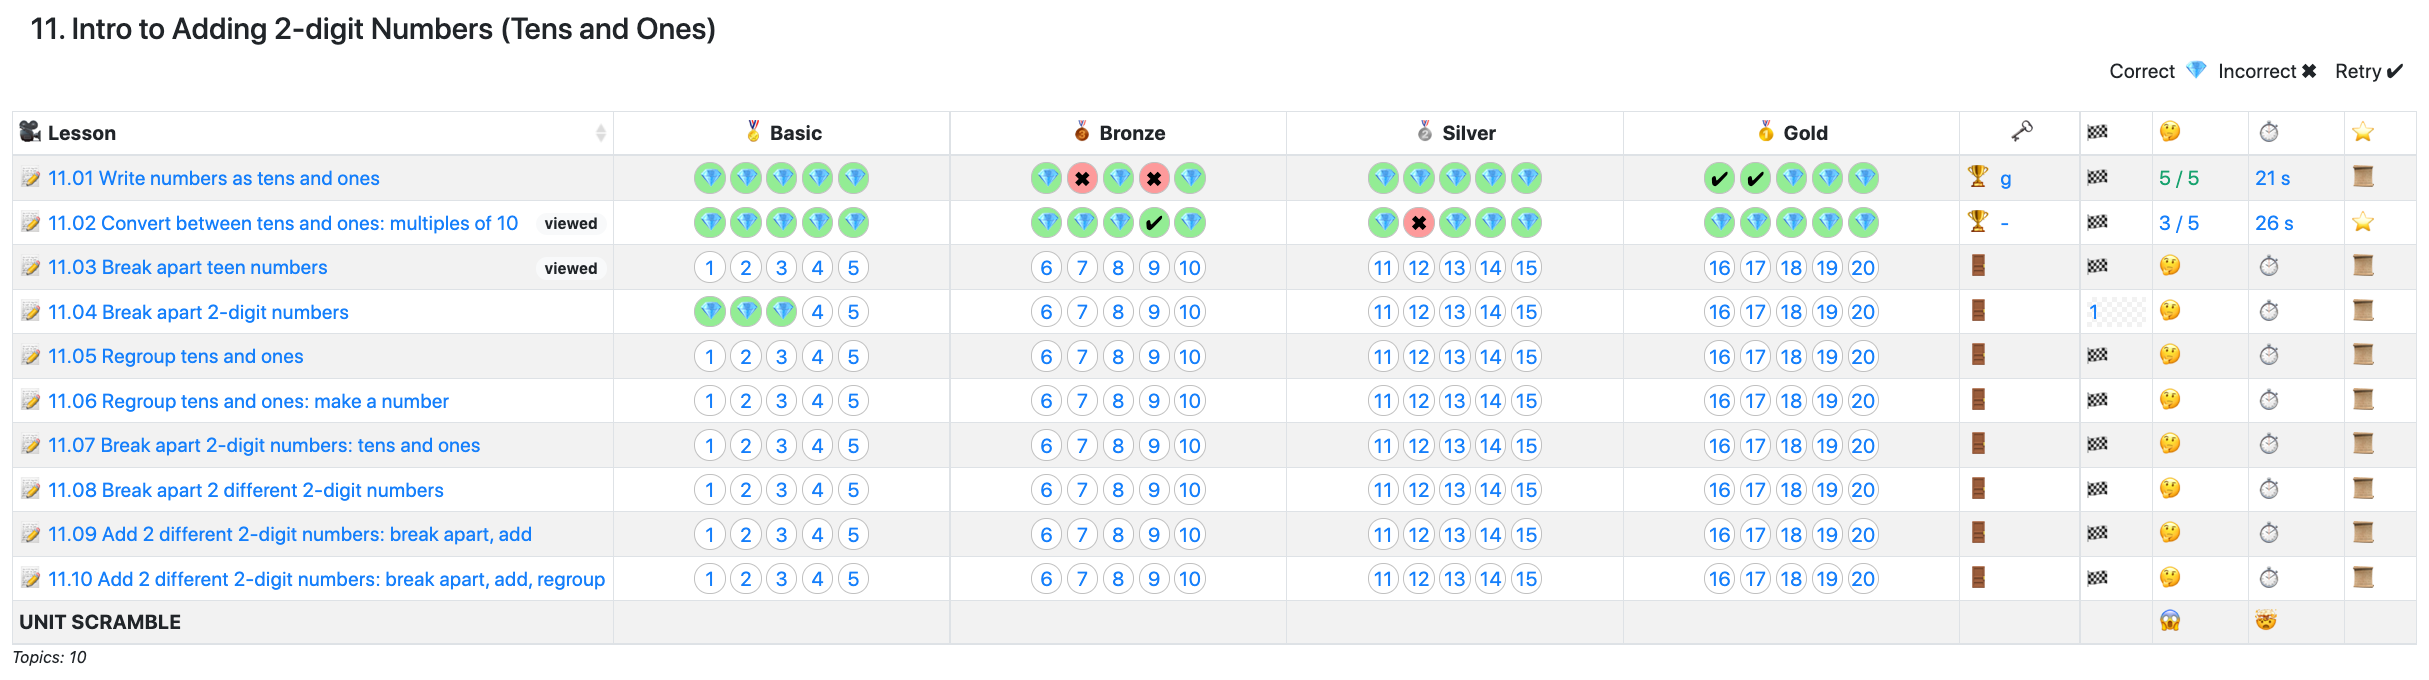Image resolution: width=2429 pixels, height=680 pixels.
Task: Sort the table by the Lesson column
Action: pyautogui.click(x=600, y=133)
